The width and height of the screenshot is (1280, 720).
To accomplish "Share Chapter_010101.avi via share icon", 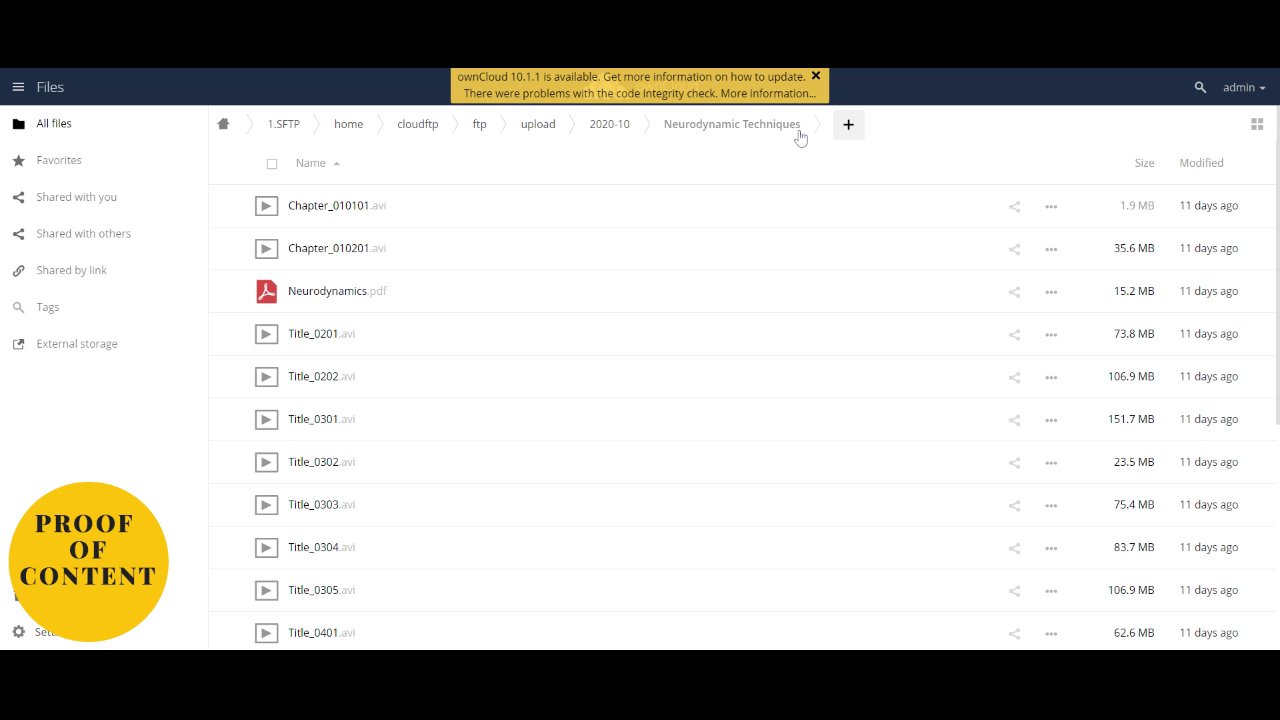I will (x=1014, y=206).
